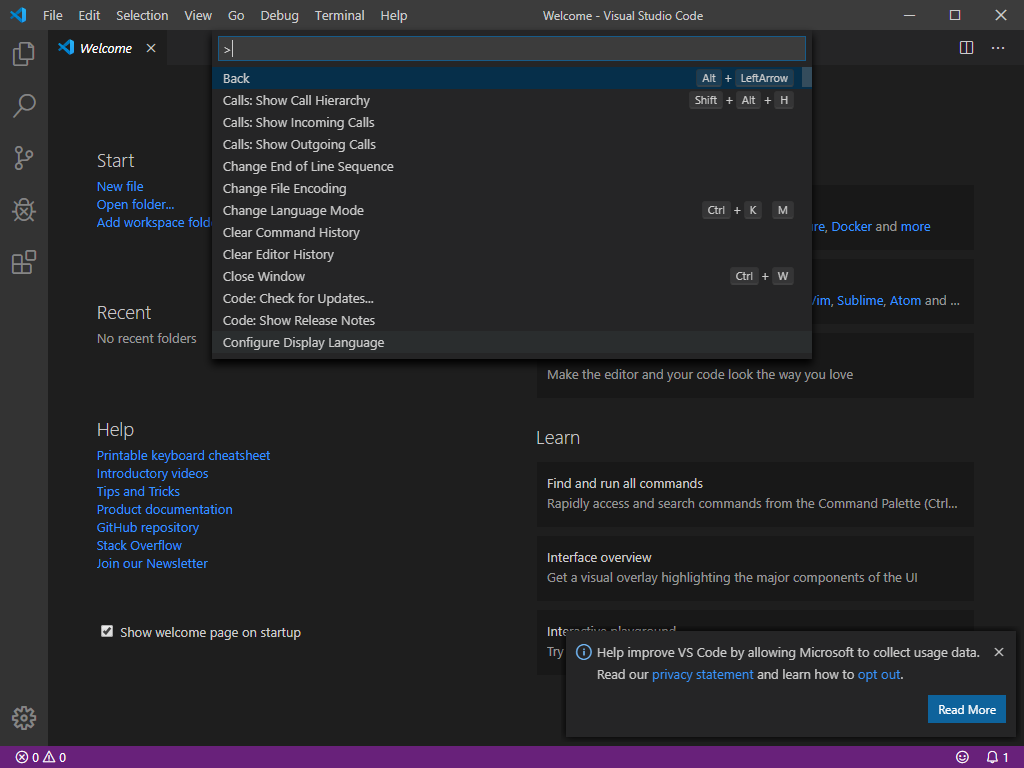Open the Manage gear icon

point(24,718)
